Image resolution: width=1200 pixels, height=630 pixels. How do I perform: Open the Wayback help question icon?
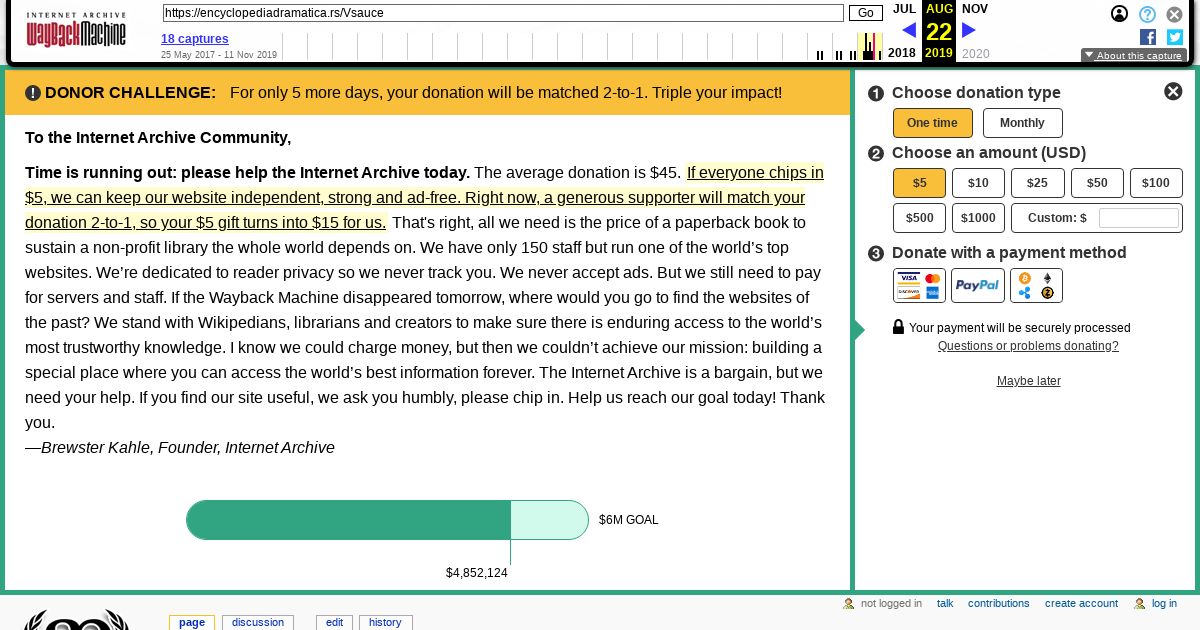coord(1148,14)
